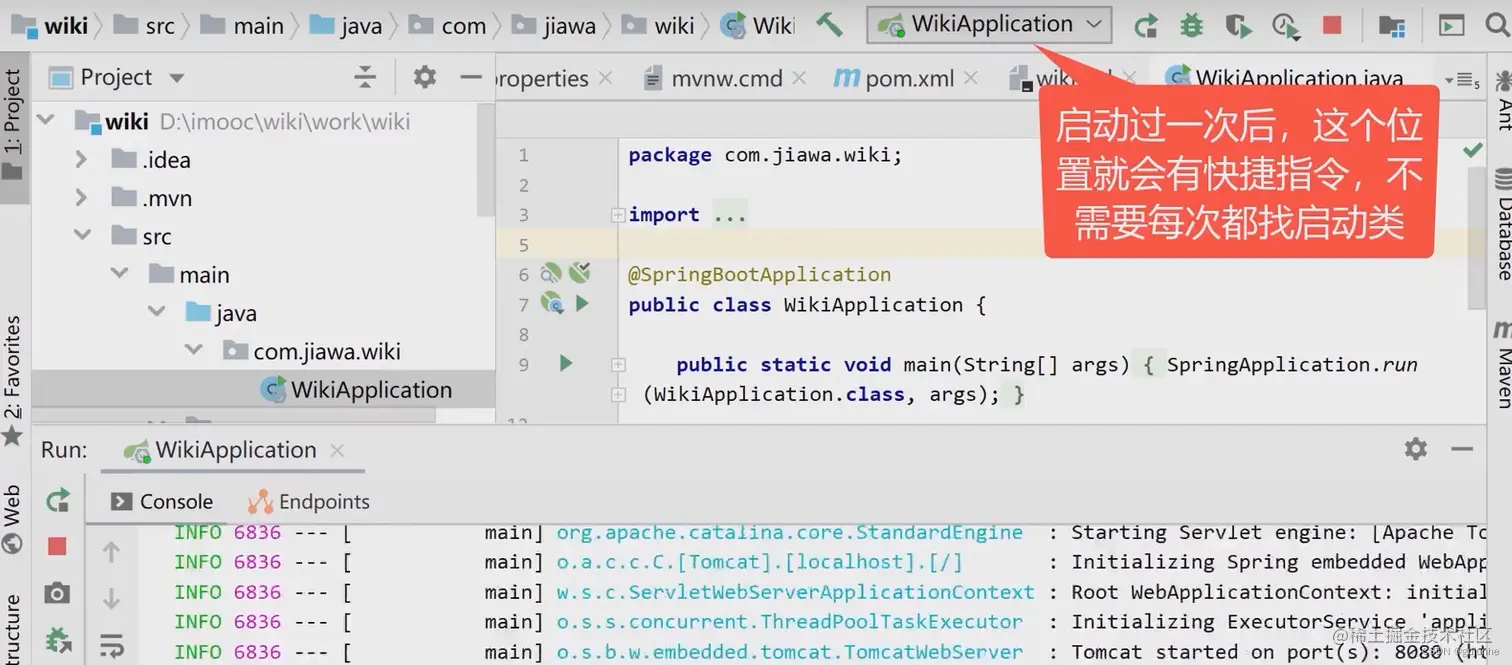Jump down the stack trace with the down arrow
The height and width of the screenshot is (665, 1512).
(x=111, y=598)
